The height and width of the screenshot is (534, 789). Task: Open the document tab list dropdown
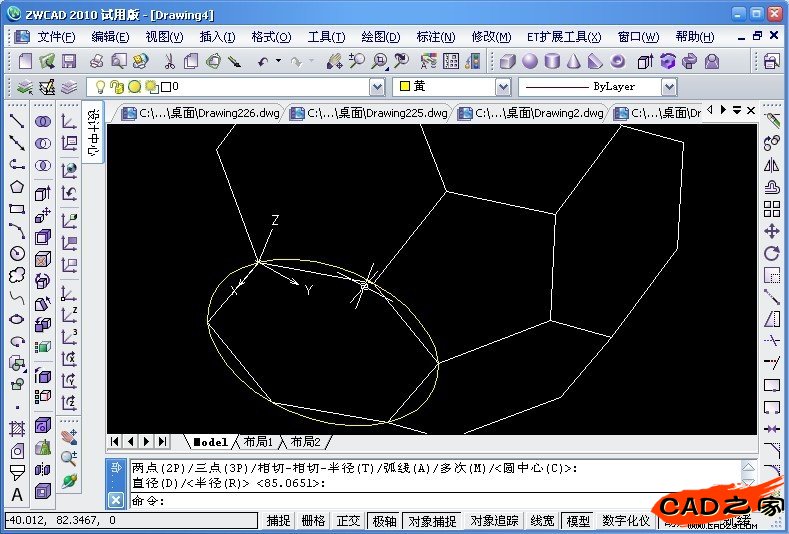[737, 110]
